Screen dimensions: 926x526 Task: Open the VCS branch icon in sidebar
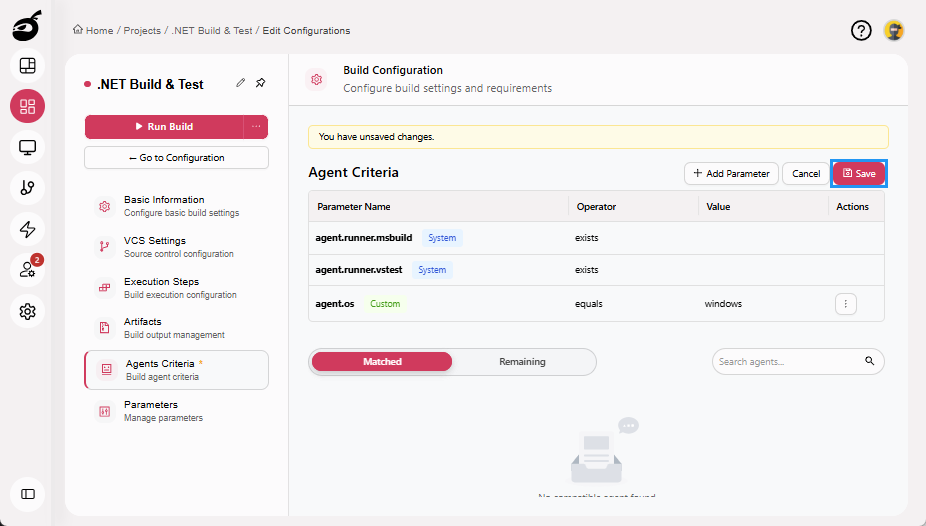[27, 188]
